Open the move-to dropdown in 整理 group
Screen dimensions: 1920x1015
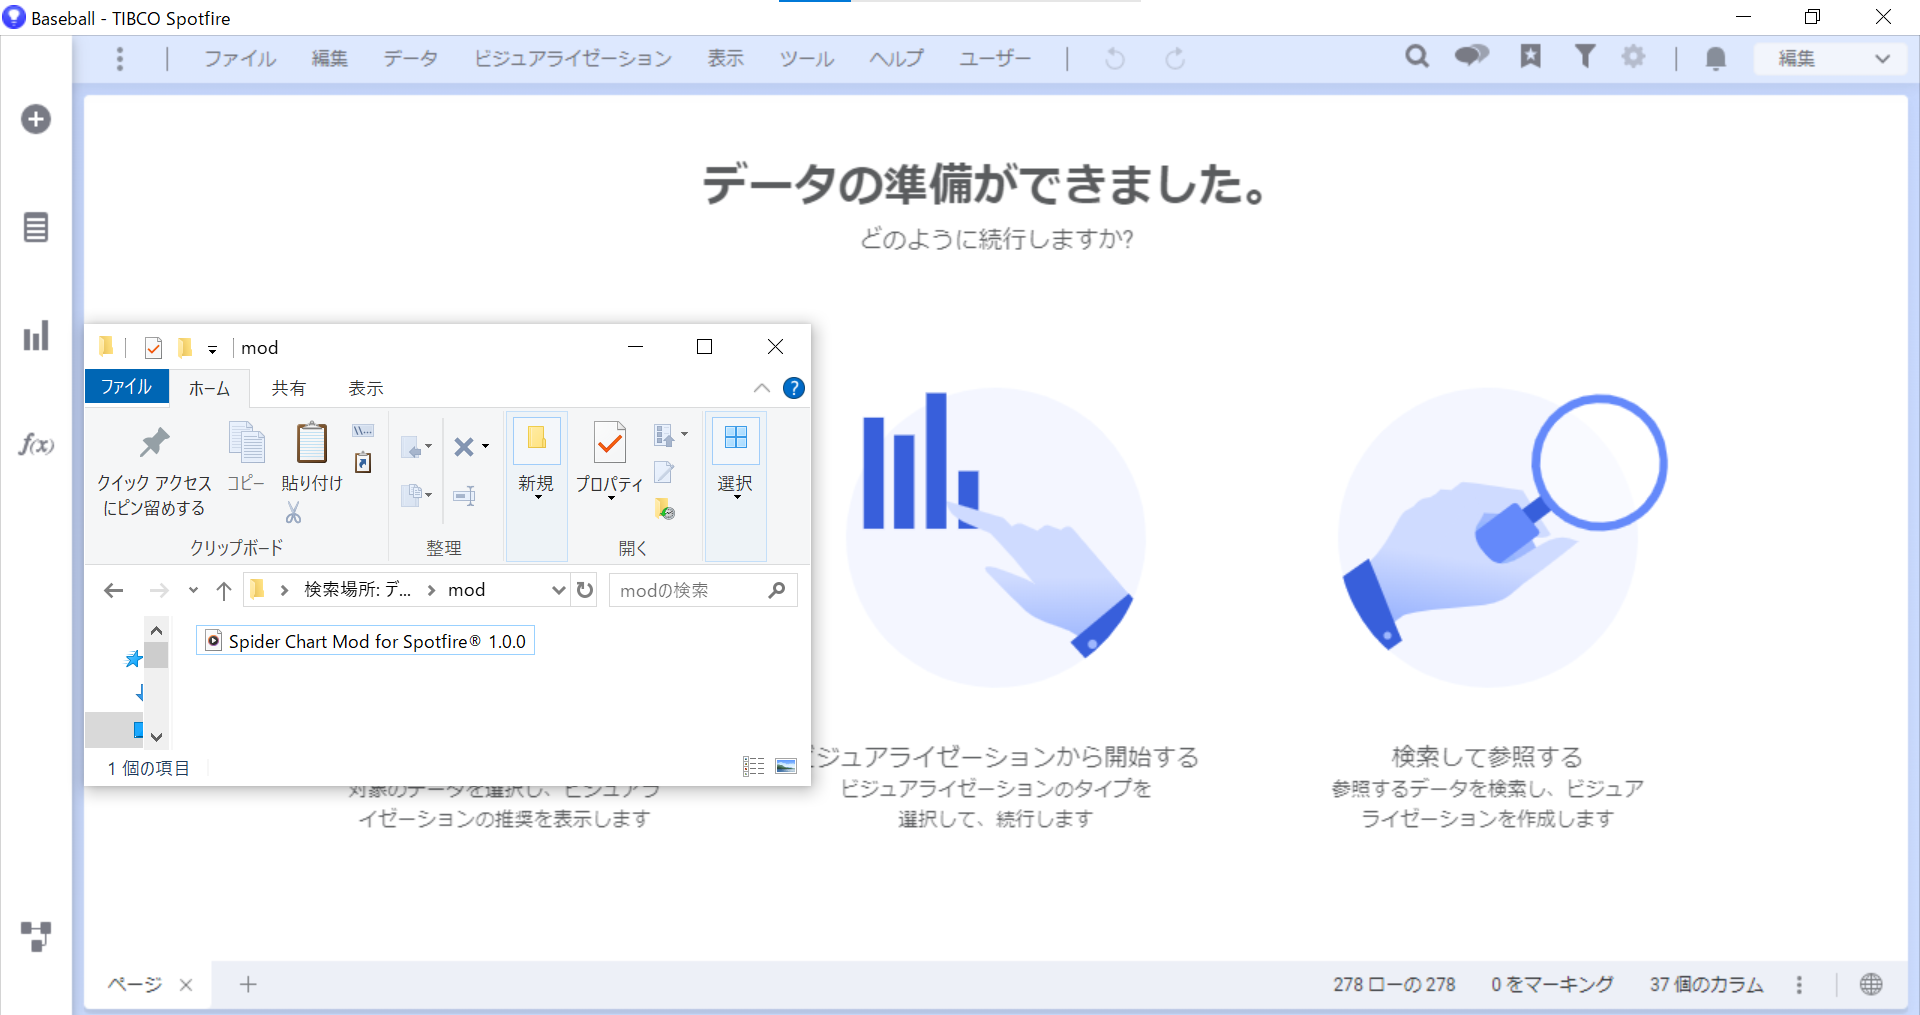coord(416,447)
